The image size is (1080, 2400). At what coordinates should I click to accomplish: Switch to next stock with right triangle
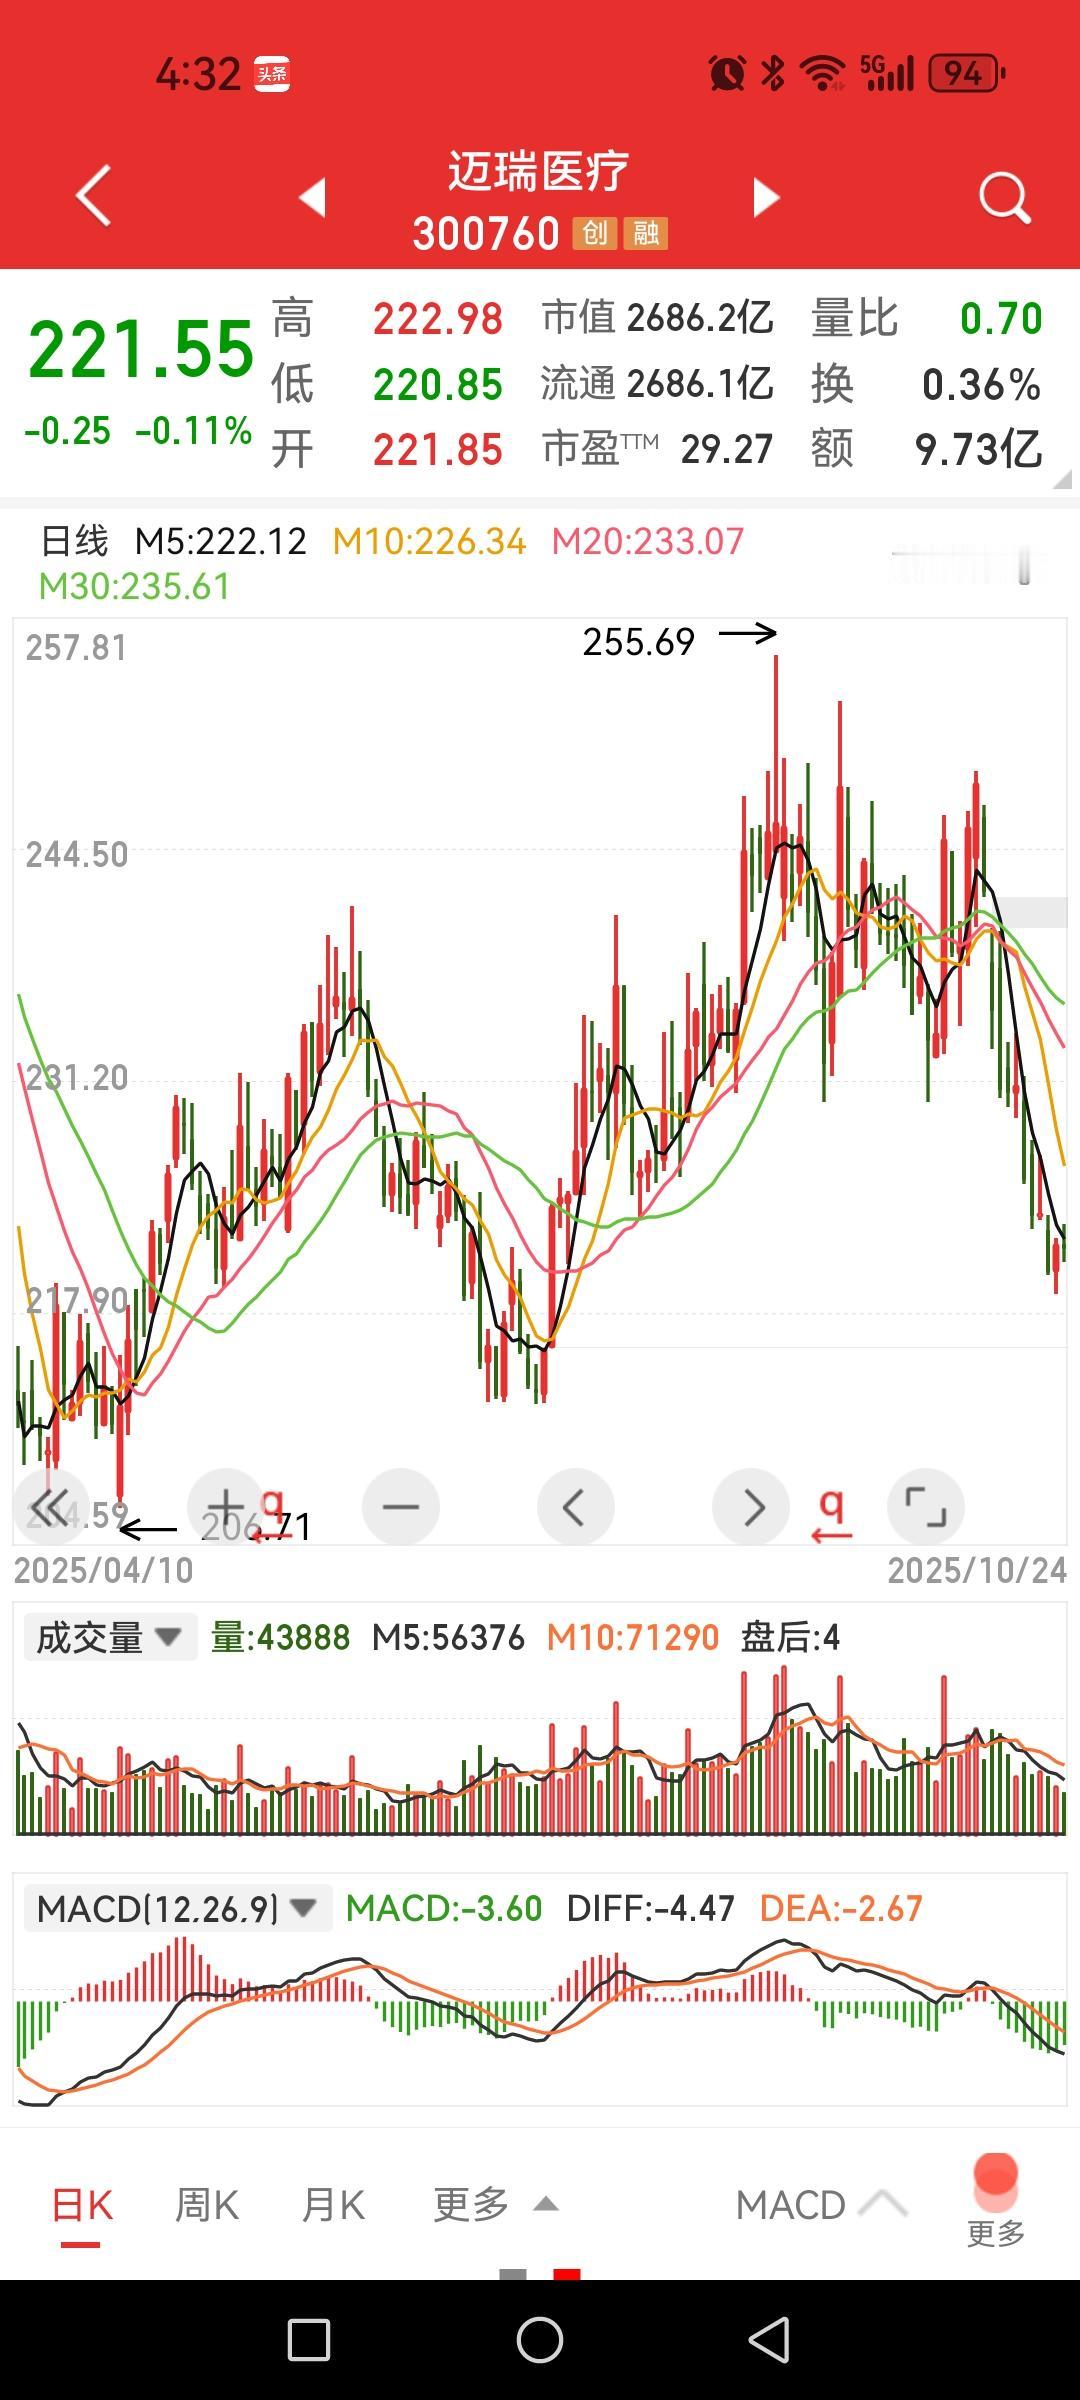click(766, 197)
